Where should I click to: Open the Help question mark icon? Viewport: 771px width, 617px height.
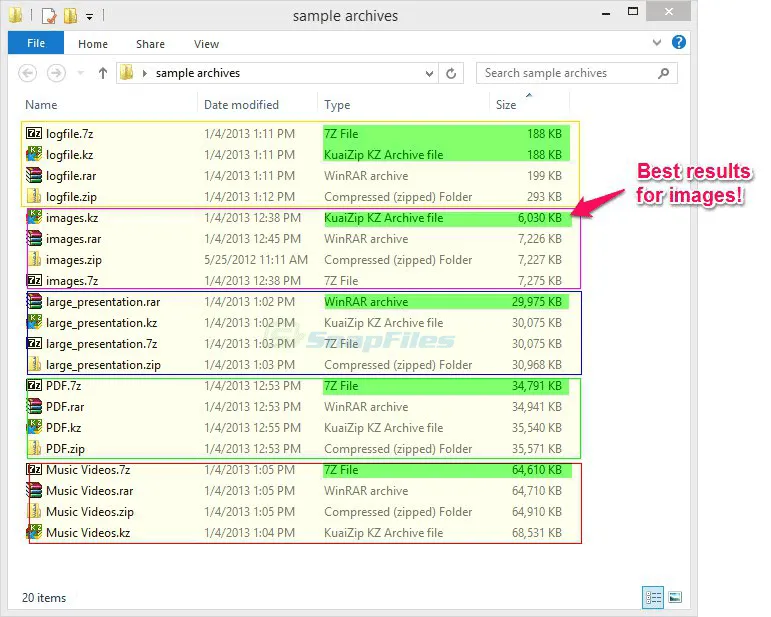click(679, 43)
